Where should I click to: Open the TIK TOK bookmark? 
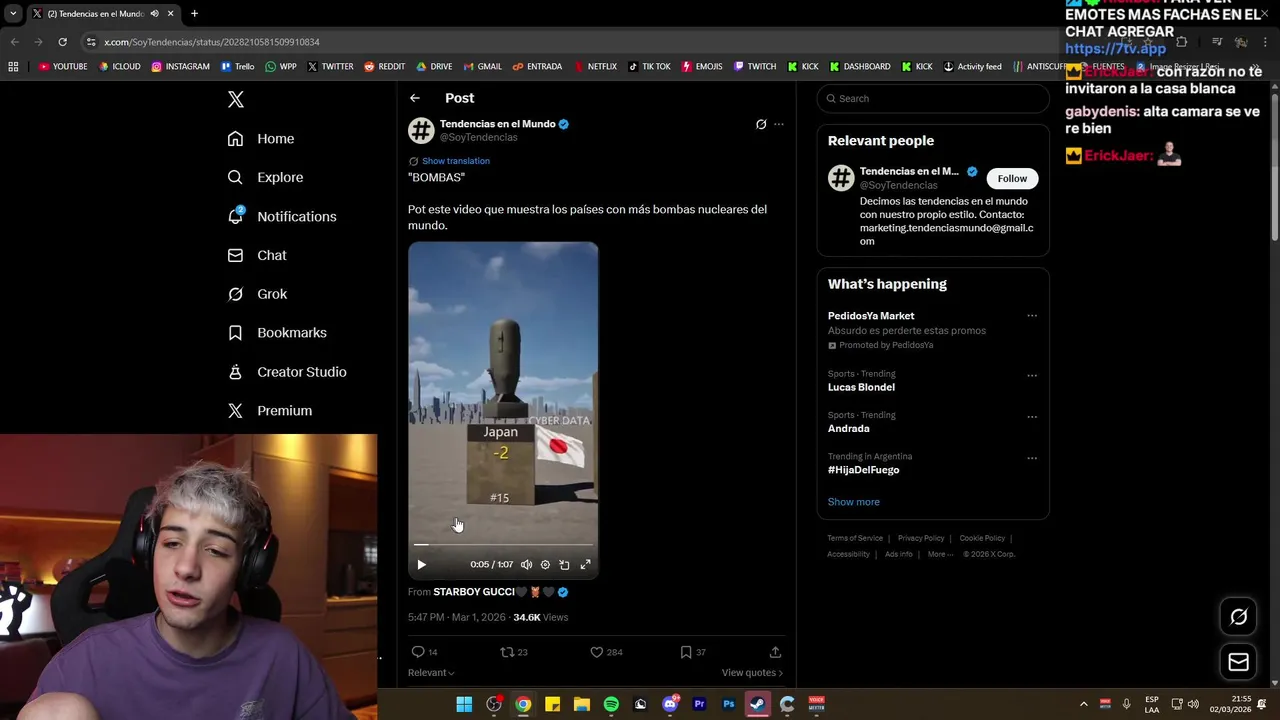pyautogui.click(x=648, y=67)
